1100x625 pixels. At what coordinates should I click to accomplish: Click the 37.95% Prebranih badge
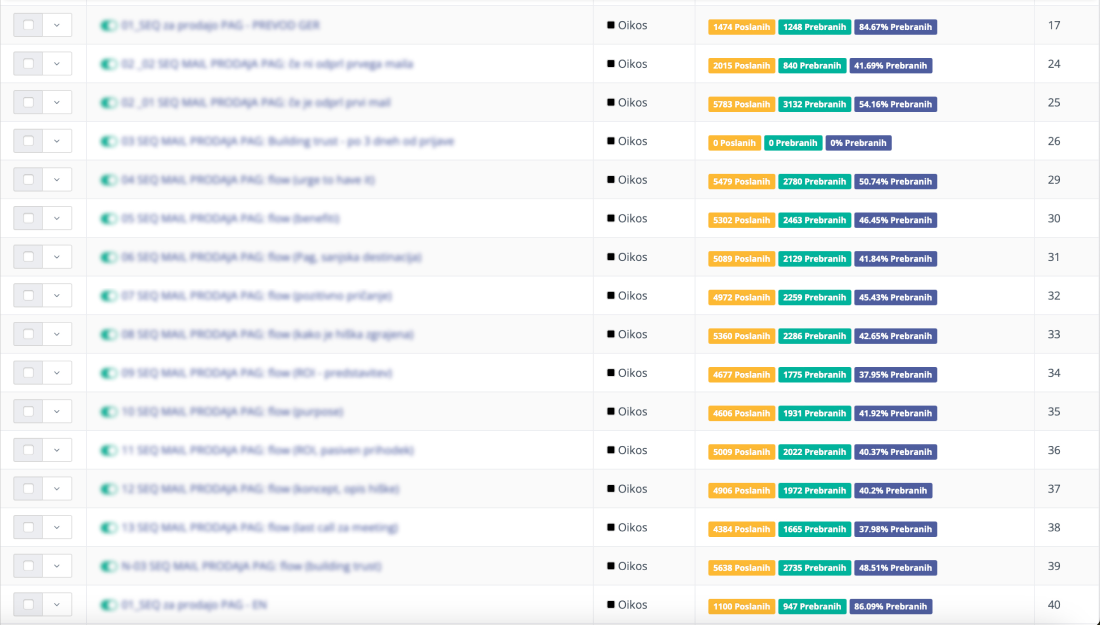click(895, 375)
